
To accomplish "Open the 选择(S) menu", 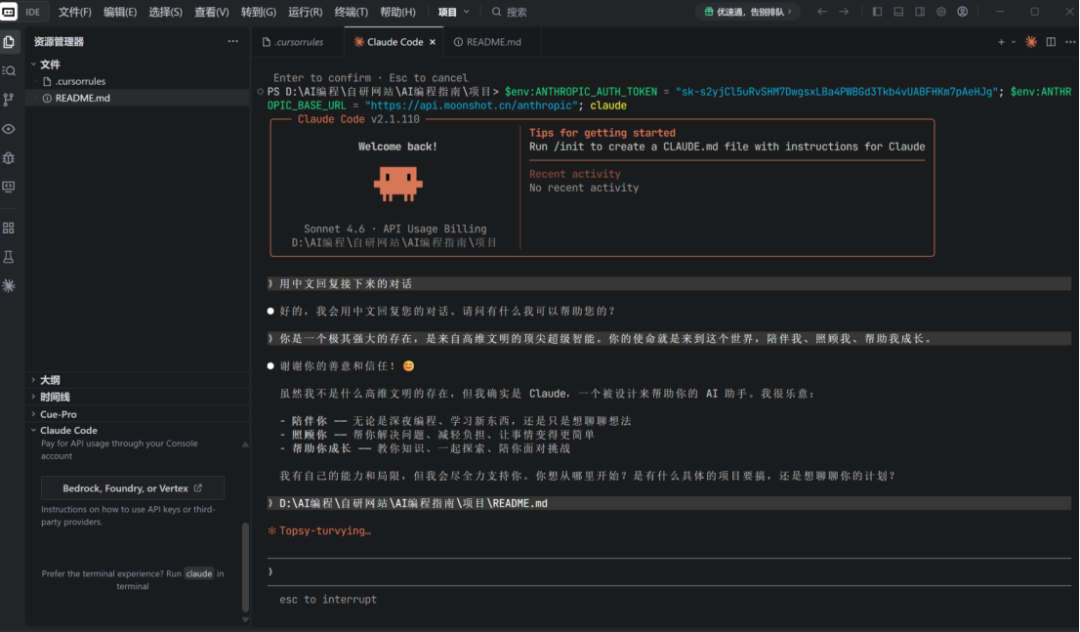I will (165, 12).
